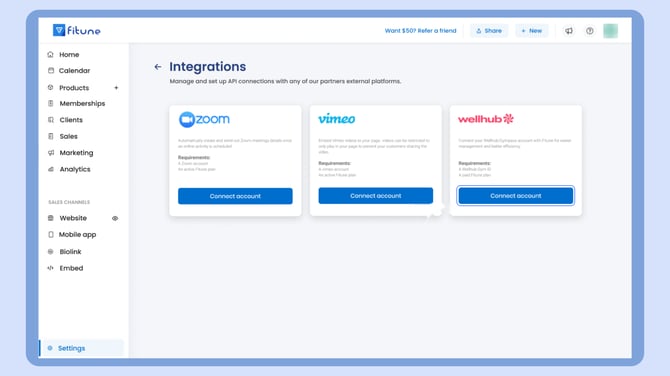Click the Sales icon in sidebar
The width and height of the screenshot is (670, 376).
tap(51, 136)
